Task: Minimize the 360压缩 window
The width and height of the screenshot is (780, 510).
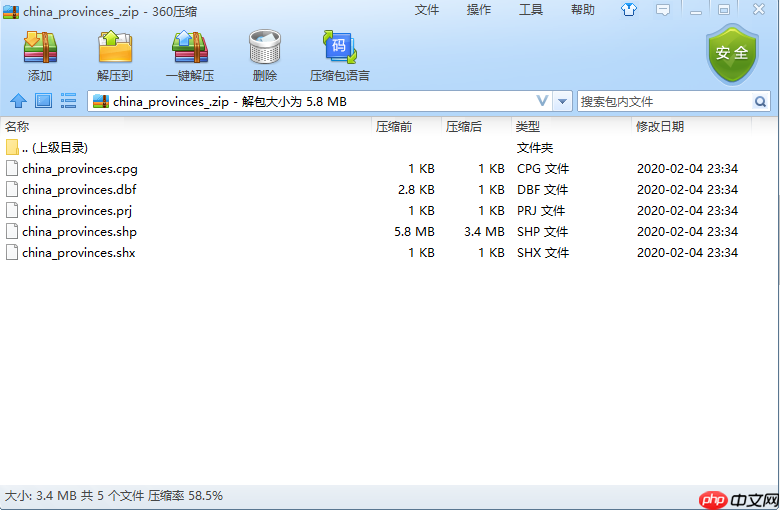Action: click(x=695, y=10)
